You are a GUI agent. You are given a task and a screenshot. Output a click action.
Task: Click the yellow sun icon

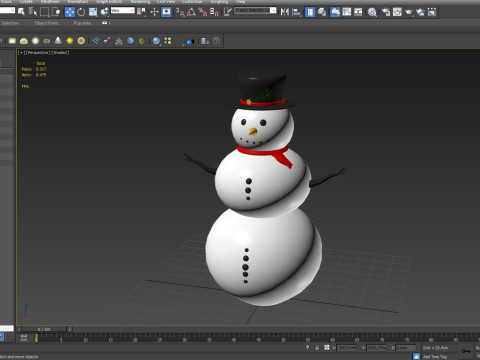point(70,41)
